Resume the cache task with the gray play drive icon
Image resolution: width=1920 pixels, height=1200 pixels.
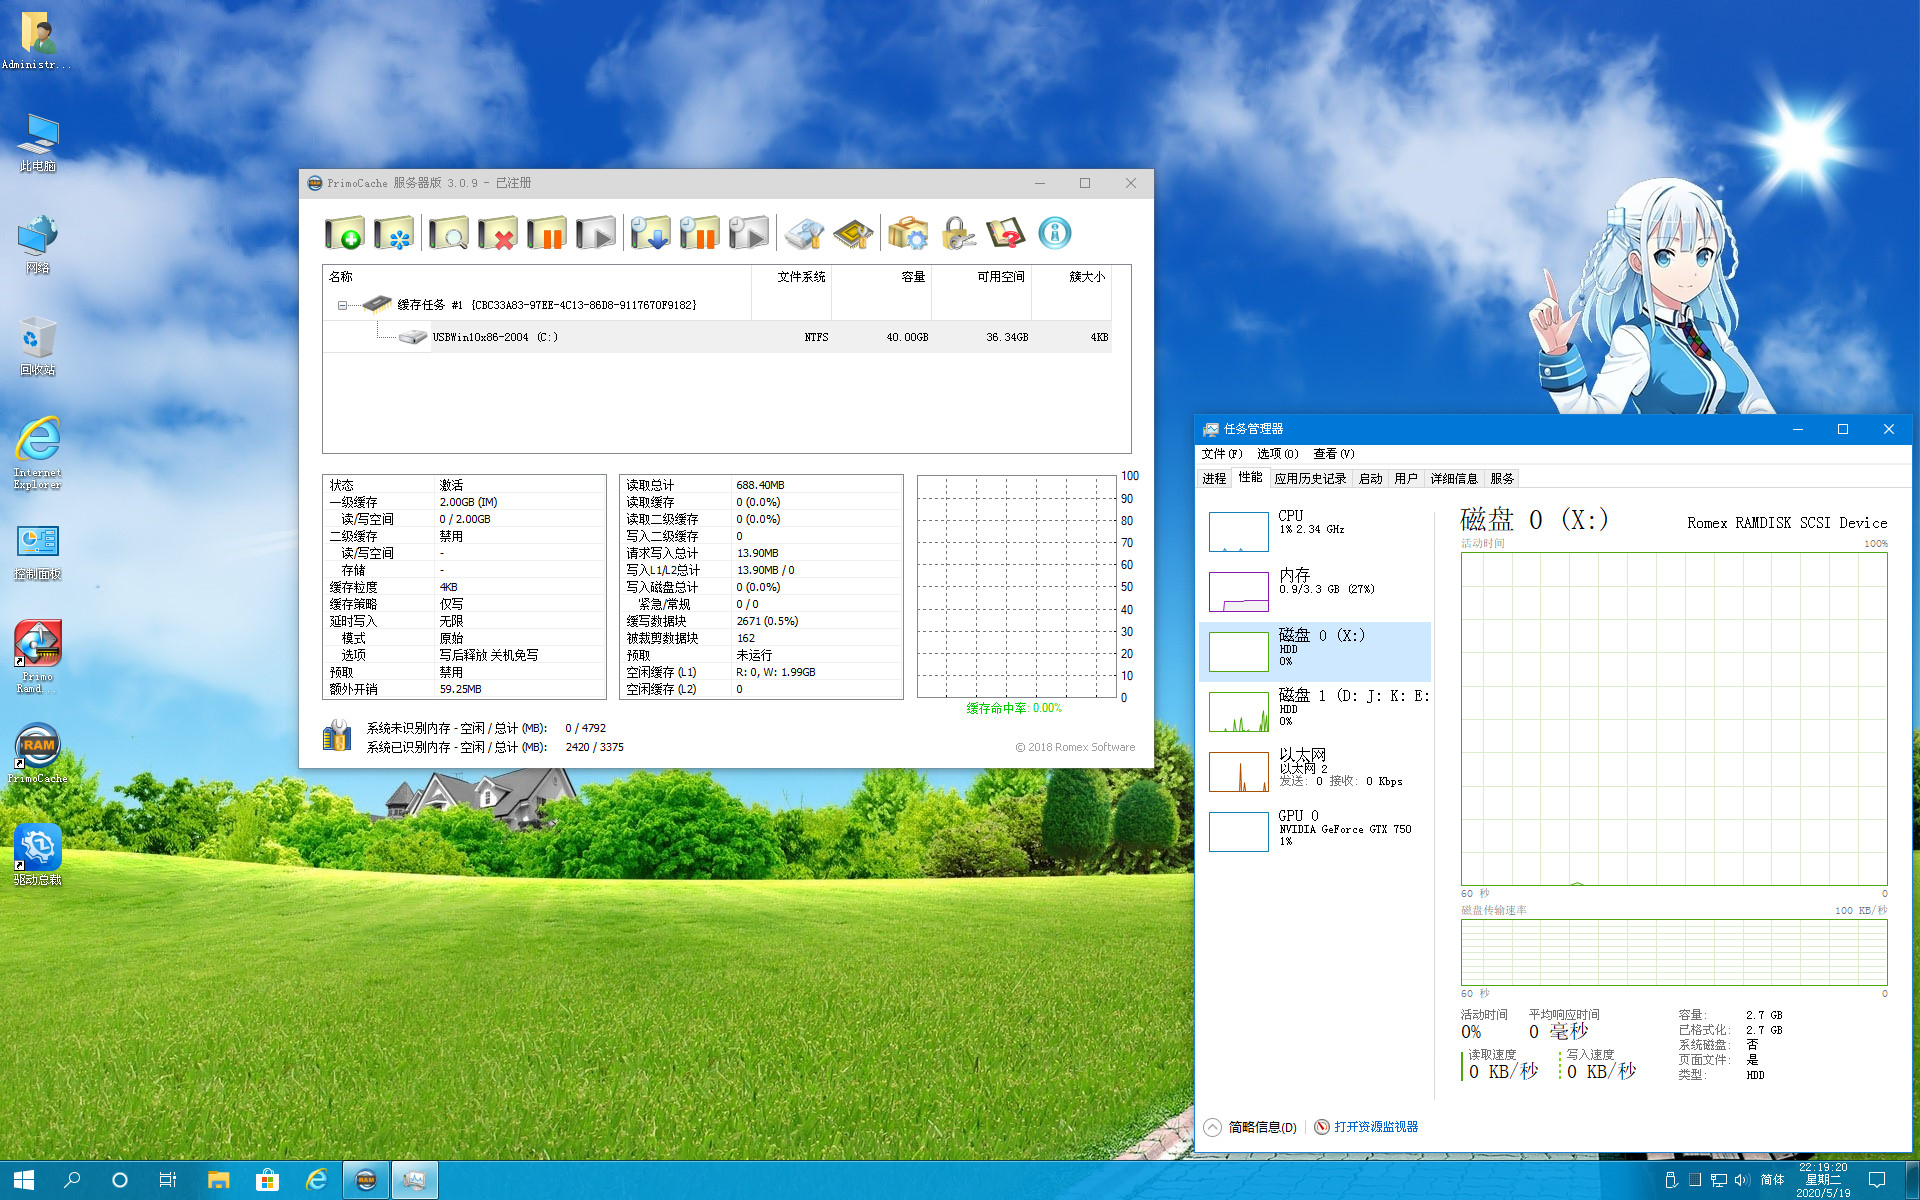[x=596, y=233]
